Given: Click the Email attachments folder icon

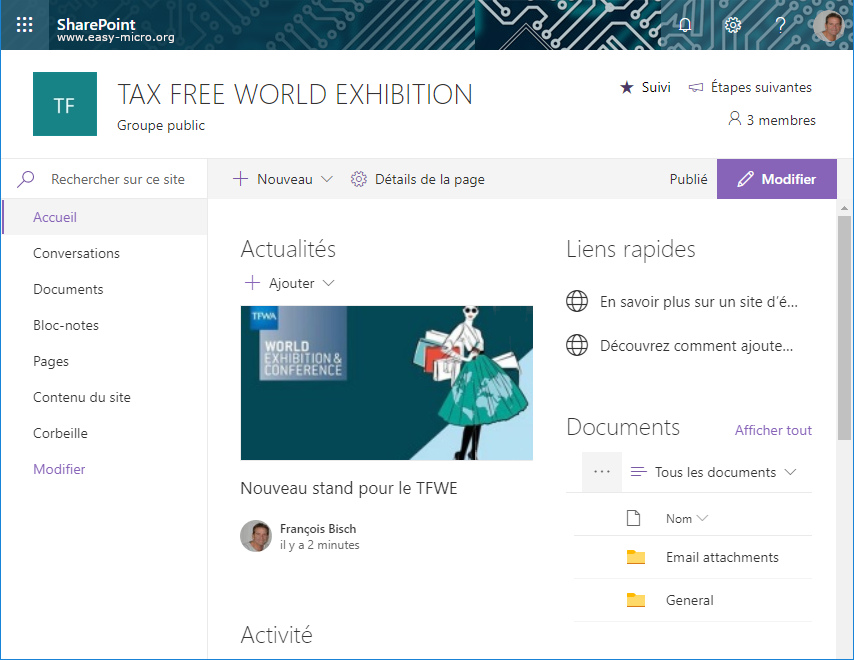Looking at the screenshot, I should [636, 557].
